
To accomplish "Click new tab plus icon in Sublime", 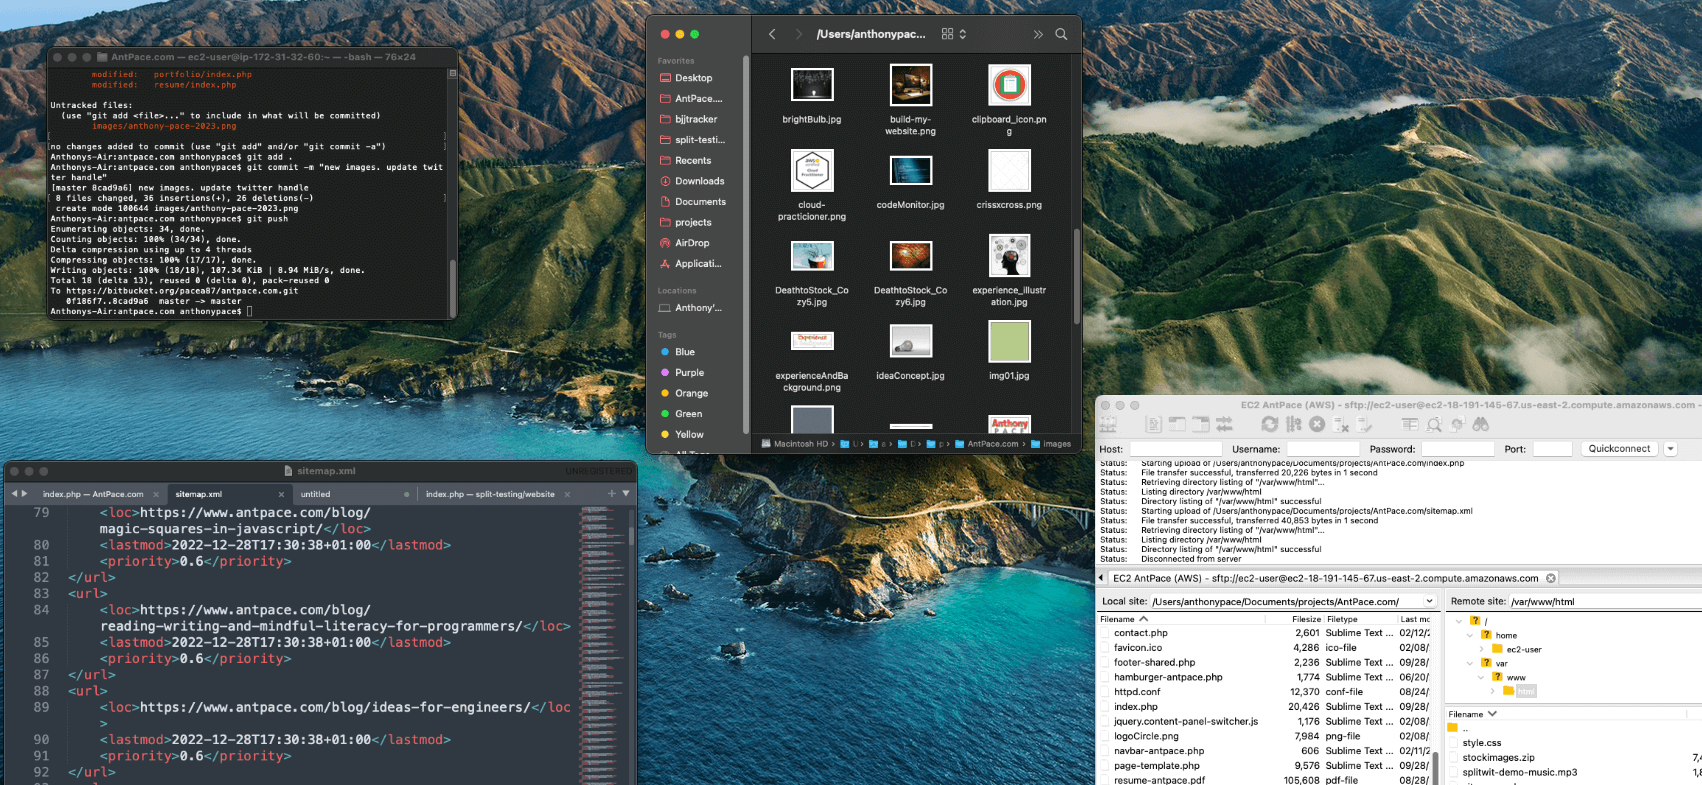I will point(611,493).
